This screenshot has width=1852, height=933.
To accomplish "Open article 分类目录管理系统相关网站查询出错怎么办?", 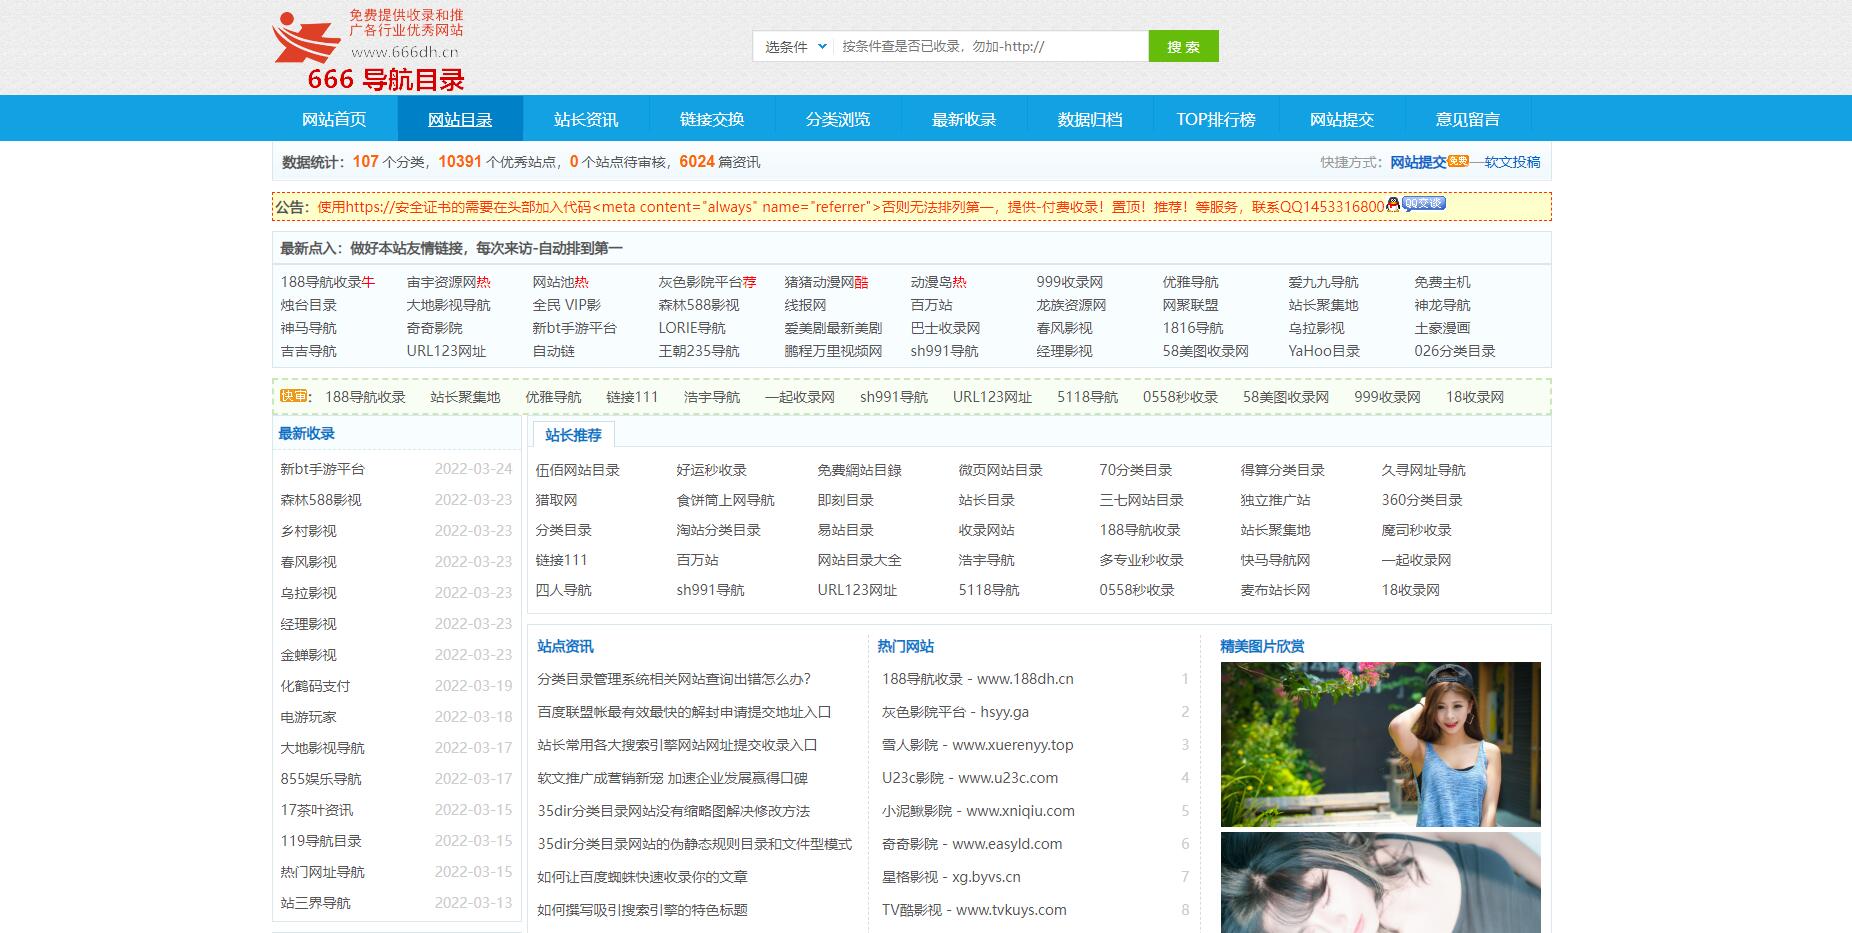I will pos(674,679).
